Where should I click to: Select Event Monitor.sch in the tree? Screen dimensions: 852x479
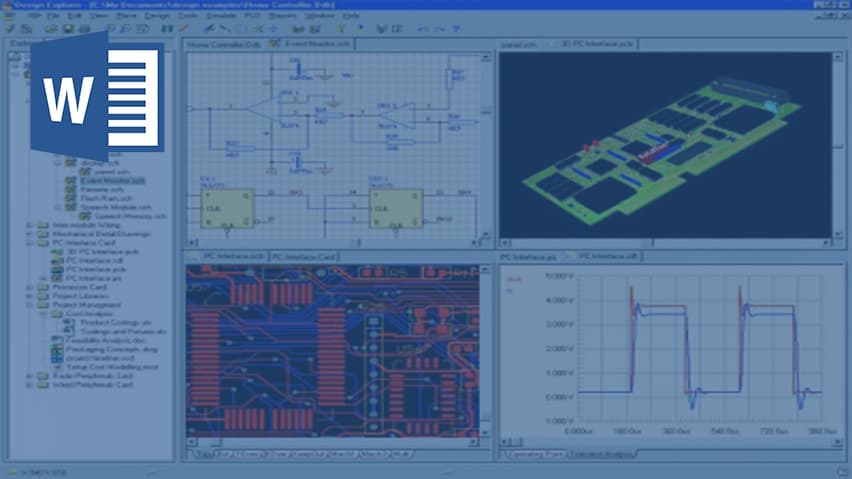point(113,181)
